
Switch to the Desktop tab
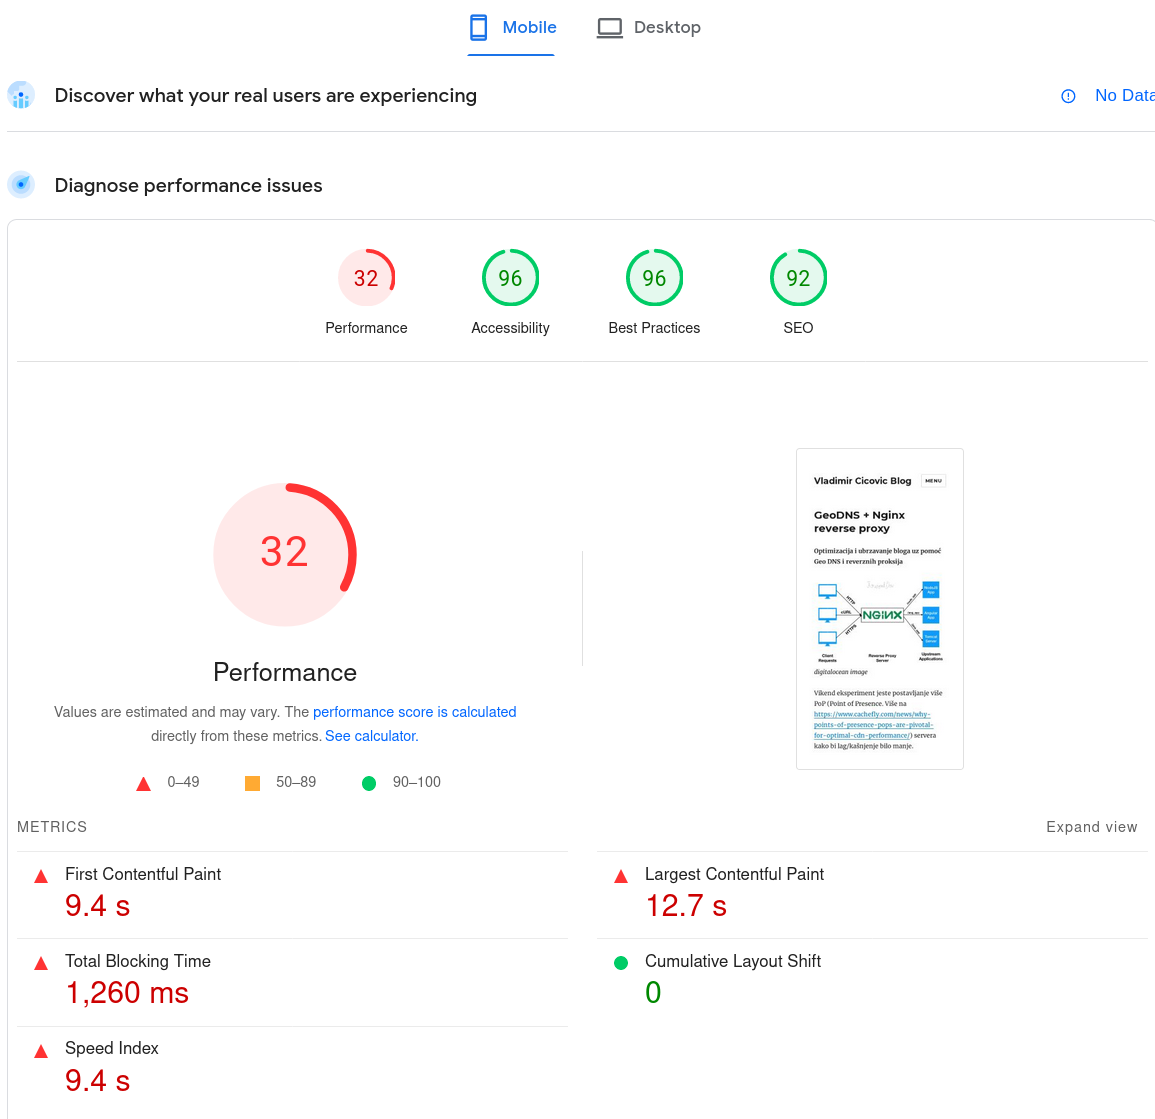(648, 28)
